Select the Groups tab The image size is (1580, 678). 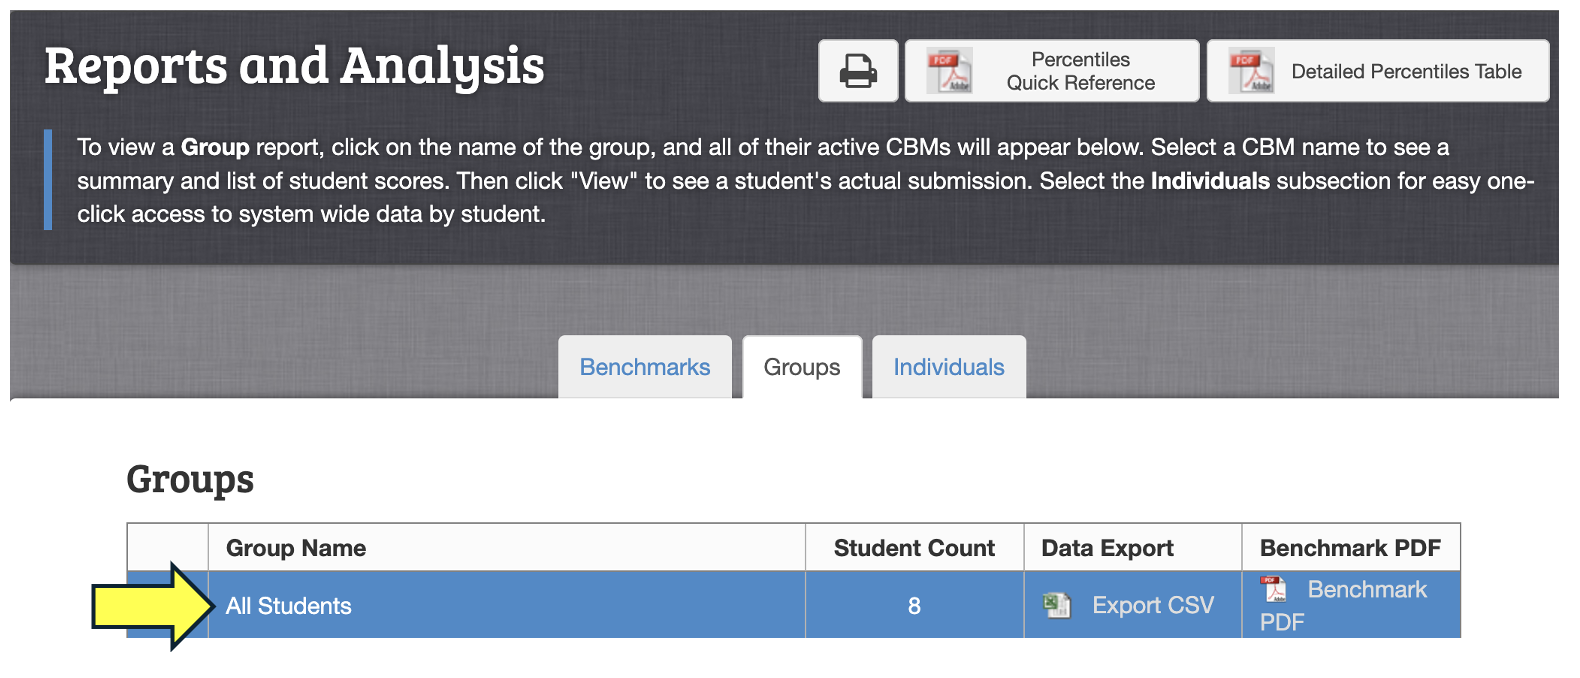coord(802,367)
